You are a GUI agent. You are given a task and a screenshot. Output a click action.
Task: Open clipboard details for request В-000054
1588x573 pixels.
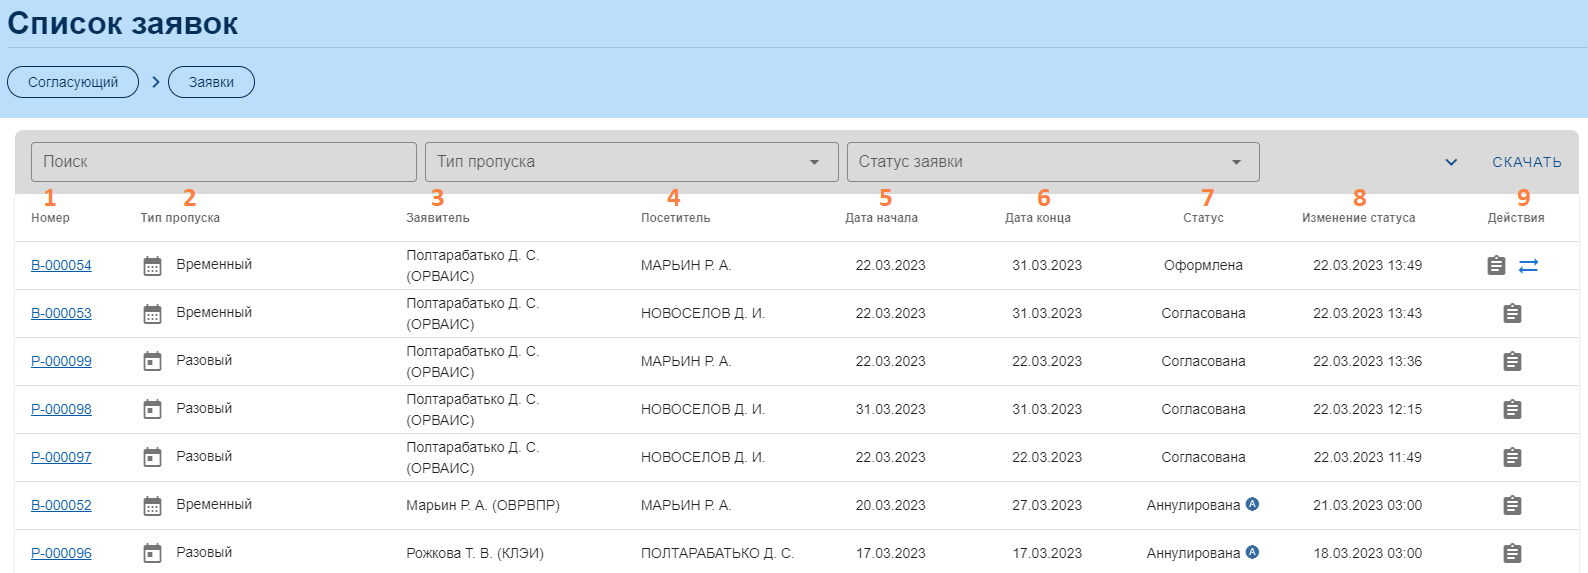[x=1496, y=265]
